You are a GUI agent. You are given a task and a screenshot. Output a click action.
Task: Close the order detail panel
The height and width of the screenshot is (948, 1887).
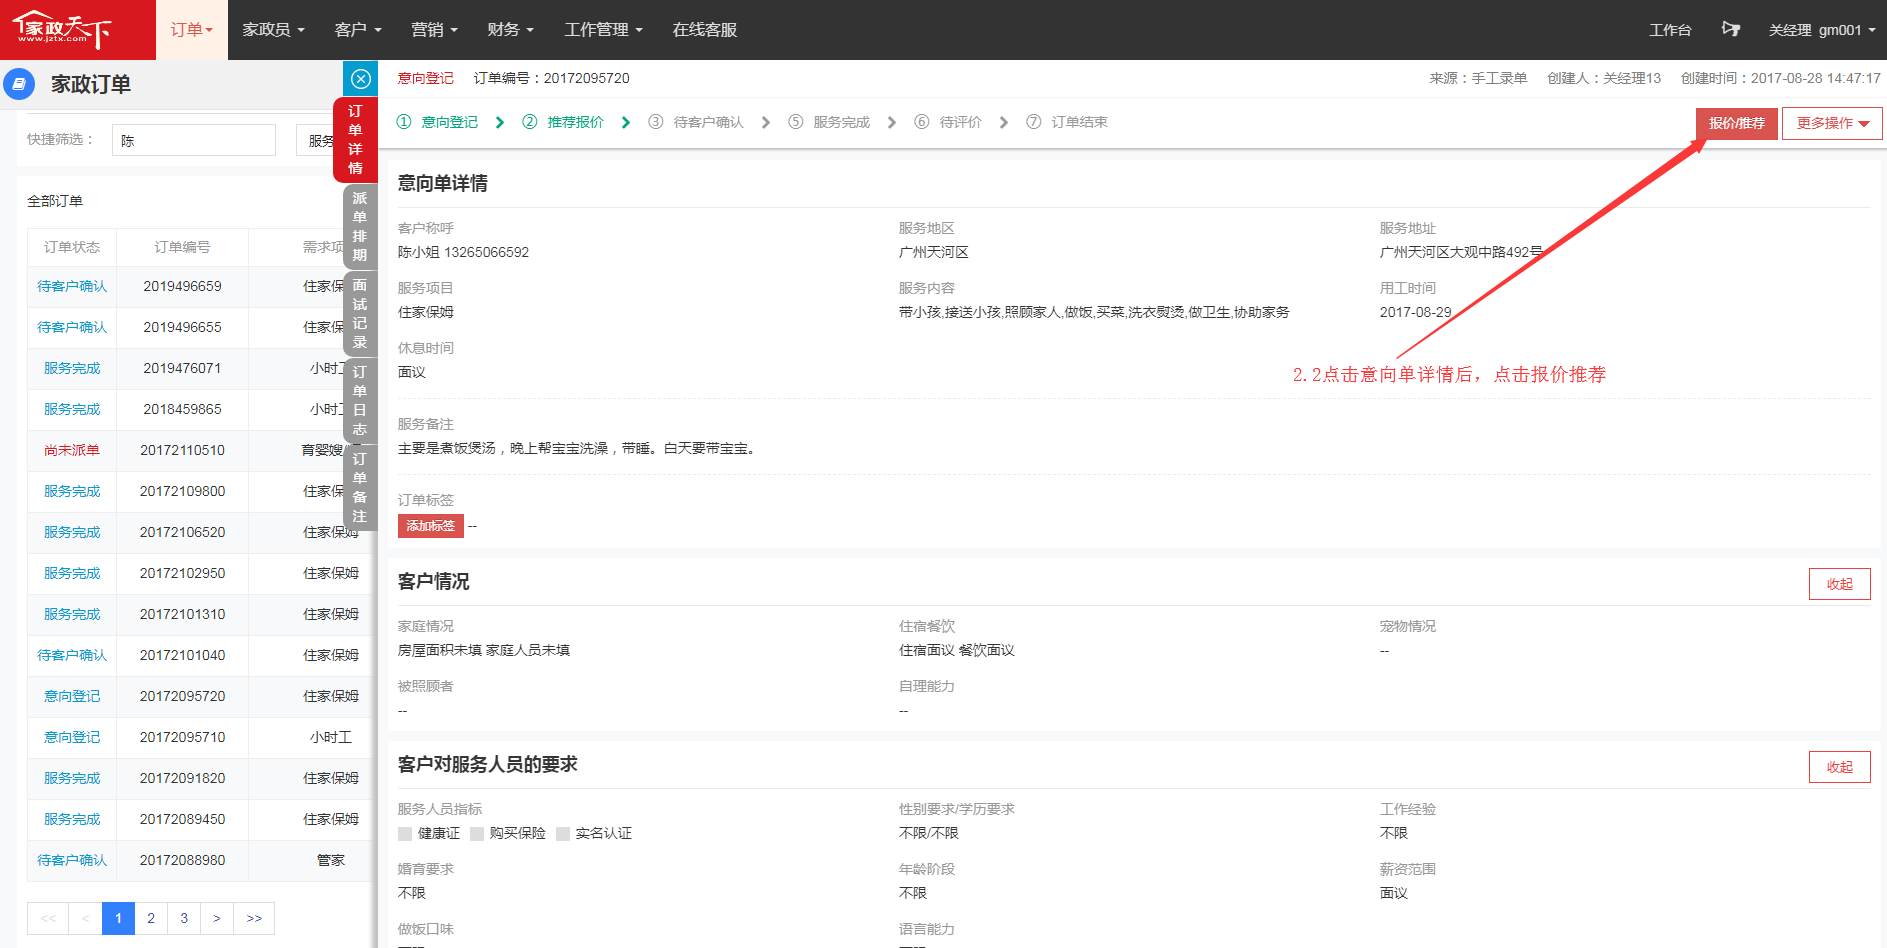click(x=361, y=79)
